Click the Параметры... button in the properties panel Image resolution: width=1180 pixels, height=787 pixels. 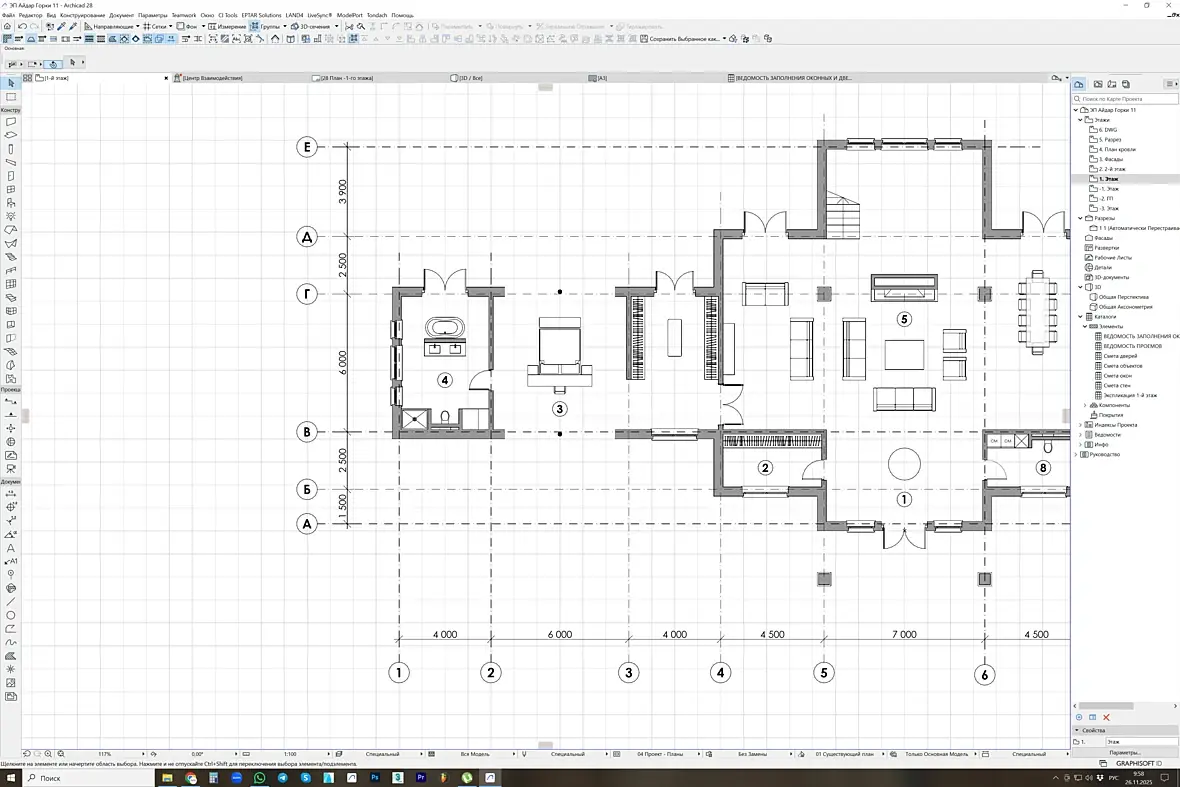(1125, 752)
